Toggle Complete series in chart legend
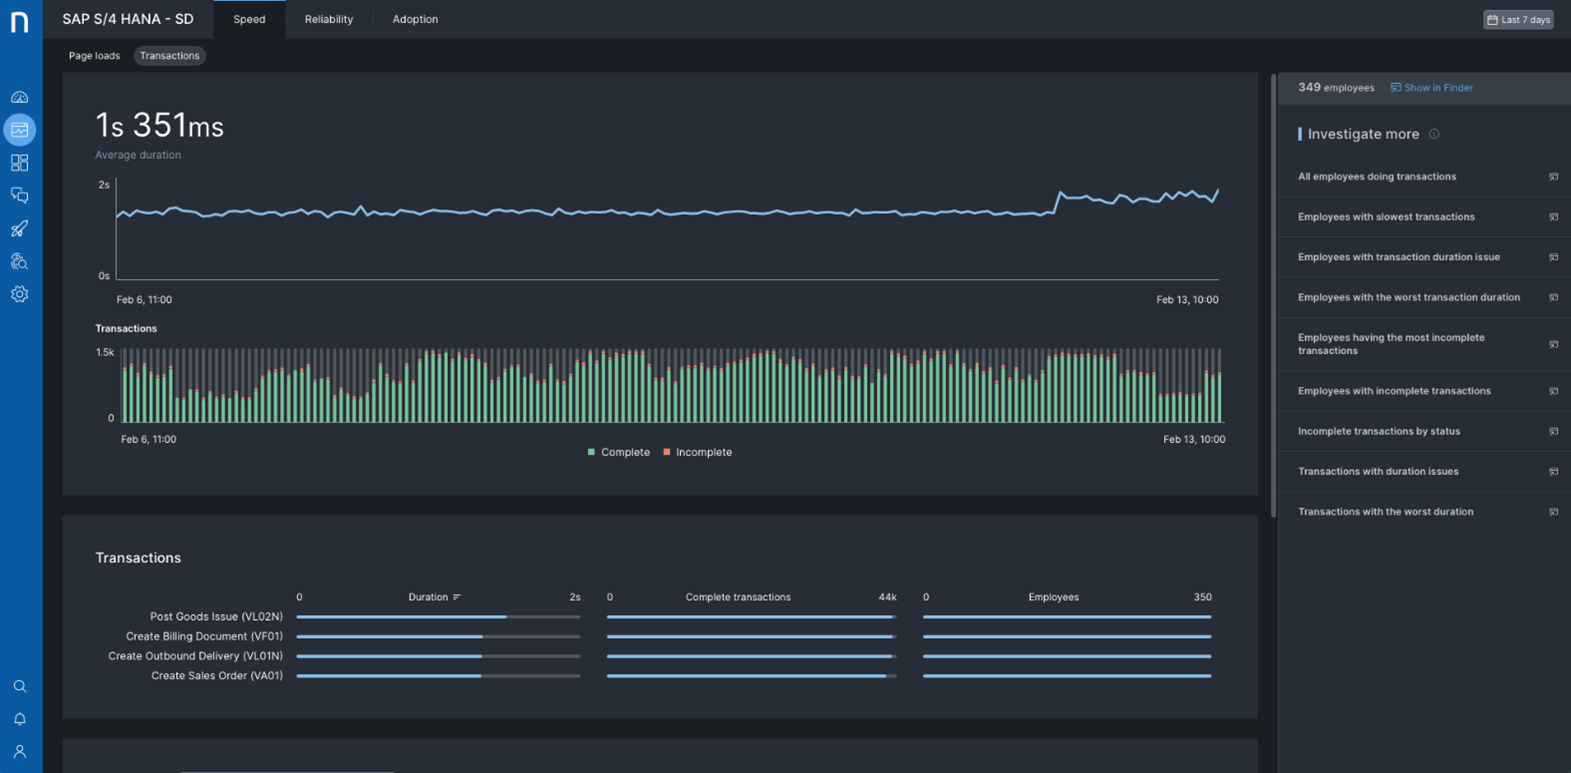The image size is (1571, 773). (x=619, y=452)
